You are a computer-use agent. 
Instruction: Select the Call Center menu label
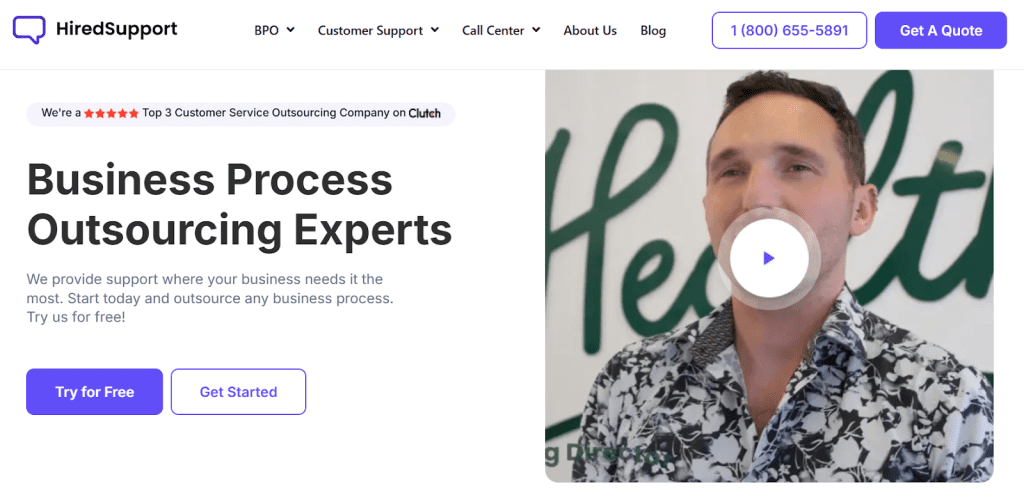[x=493, y=30]
